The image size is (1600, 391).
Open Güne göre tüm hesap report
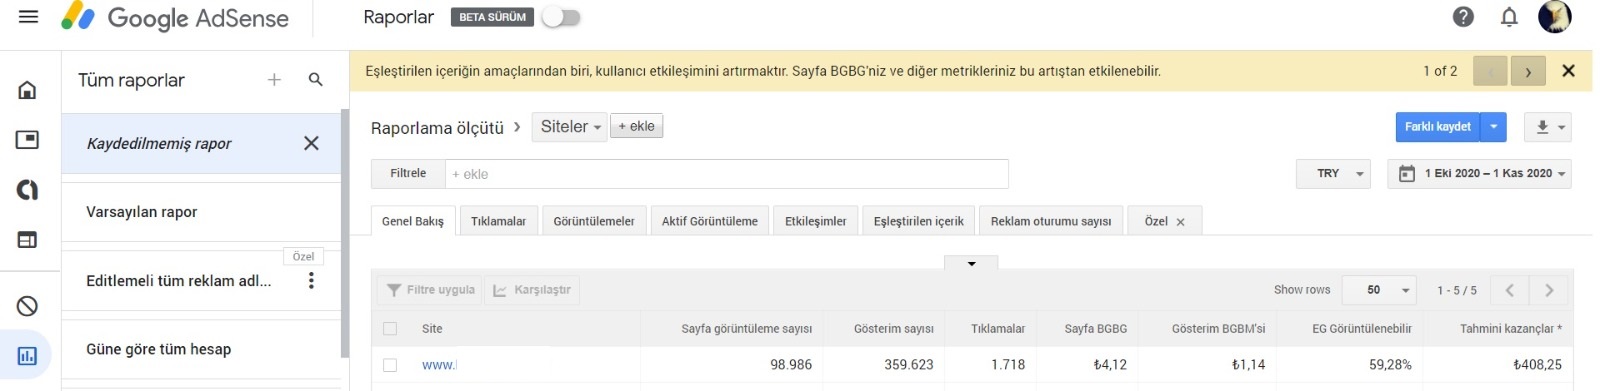point(201,349)
